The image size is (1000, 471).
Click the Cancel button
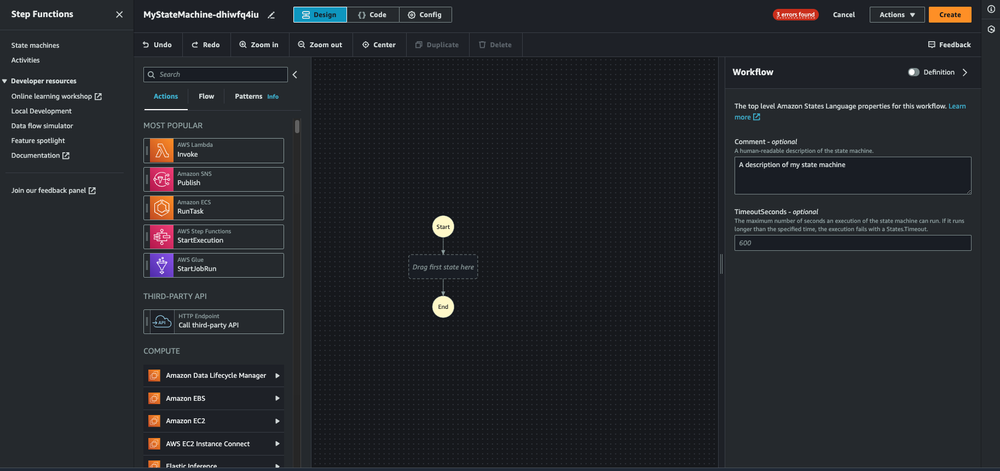click(x=844, y=15)
